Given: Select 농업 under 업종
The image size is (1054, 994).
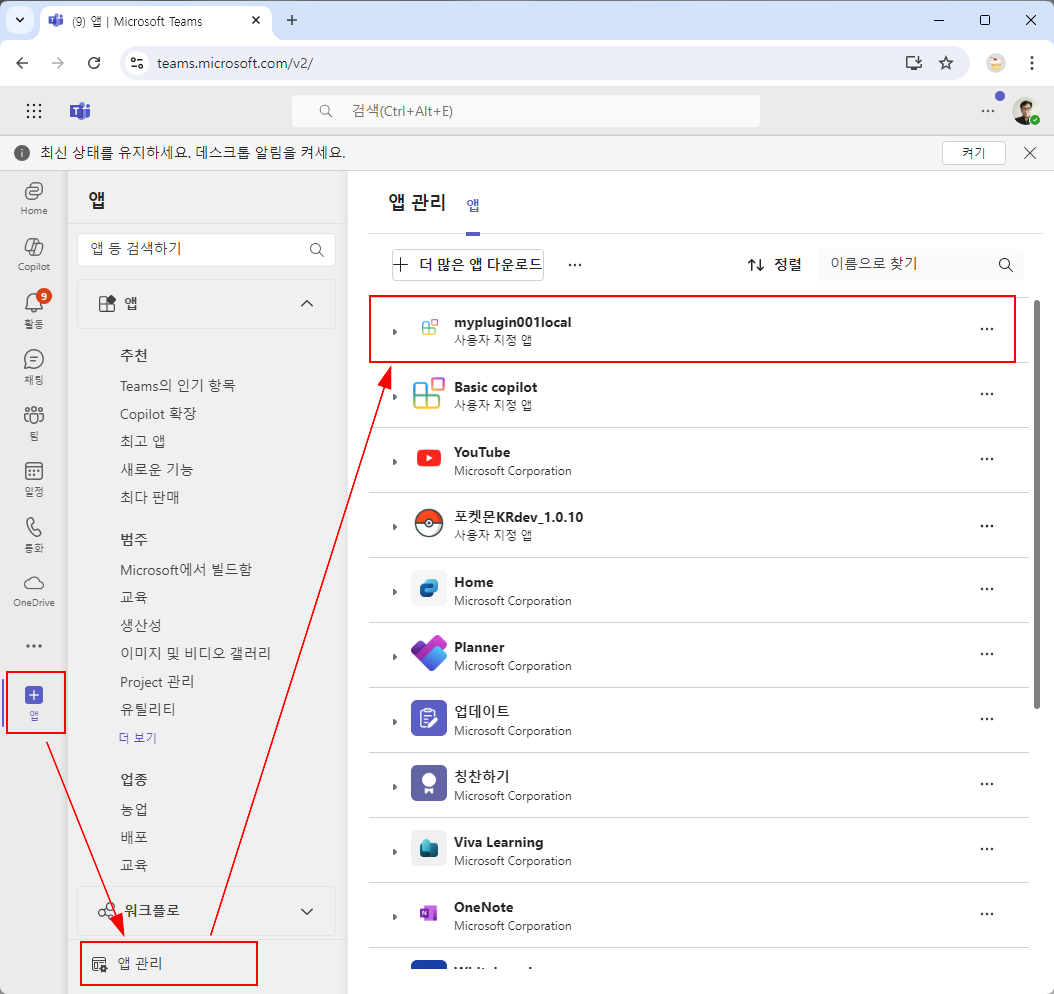Looking at the screenshot, I should tap(134, 810).
